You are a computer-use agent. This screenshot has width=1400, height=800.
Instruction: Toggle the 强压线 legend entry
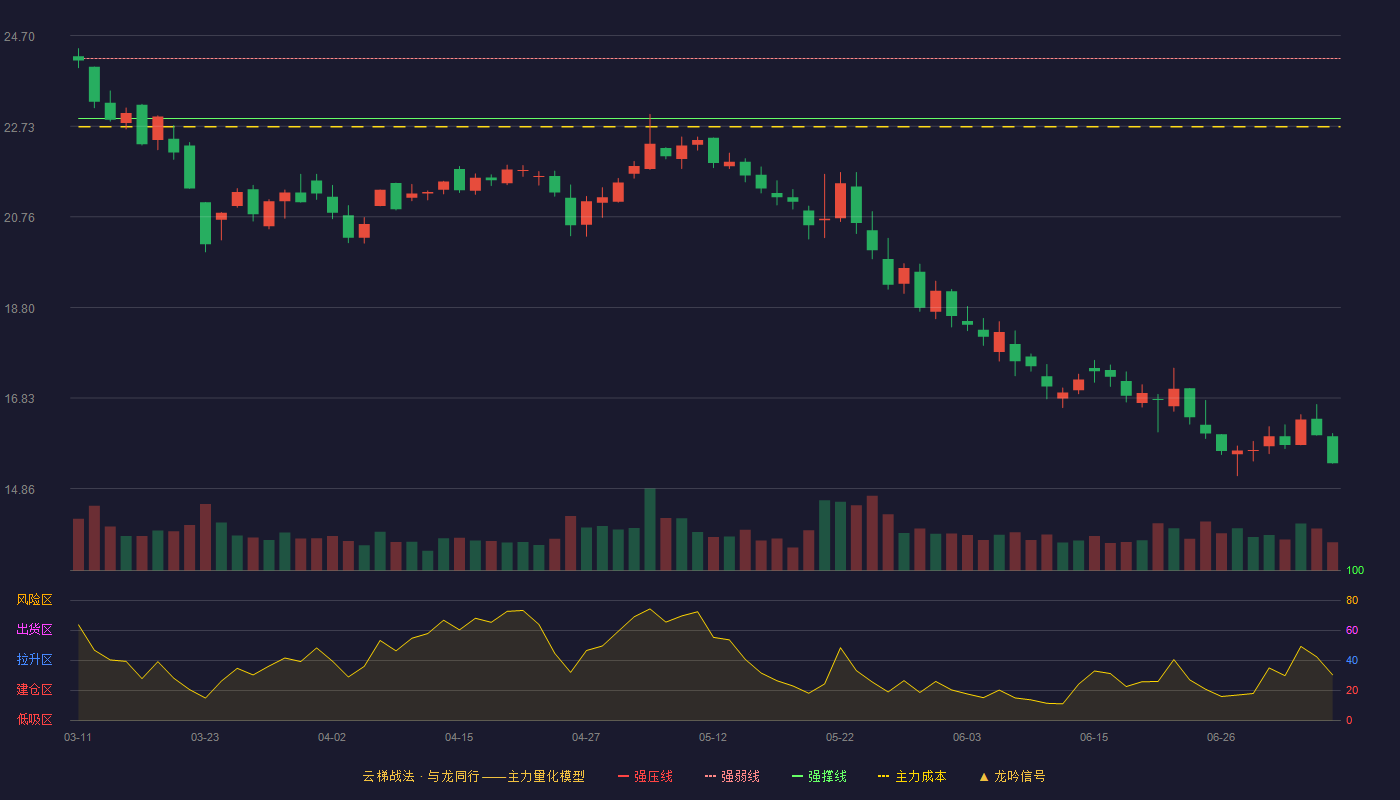(x=645, y=776)
